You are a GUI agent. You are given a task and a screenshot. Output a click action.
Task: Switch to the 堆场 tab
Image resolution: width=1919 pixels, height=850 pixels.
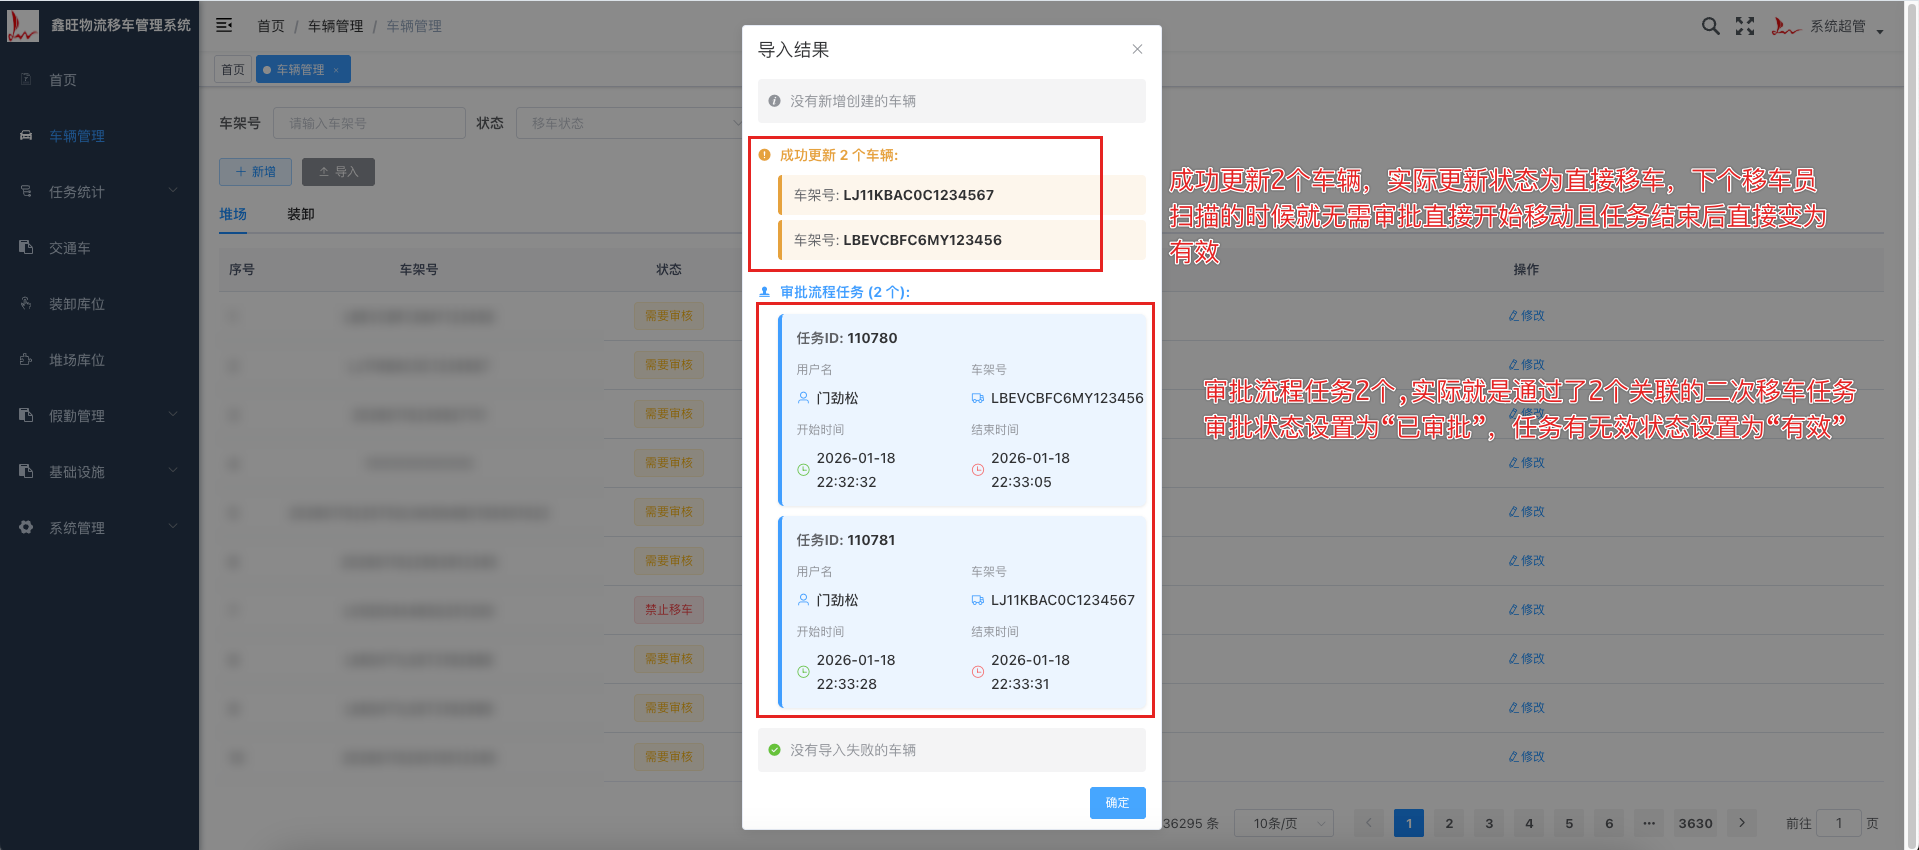tap(233, 214)
